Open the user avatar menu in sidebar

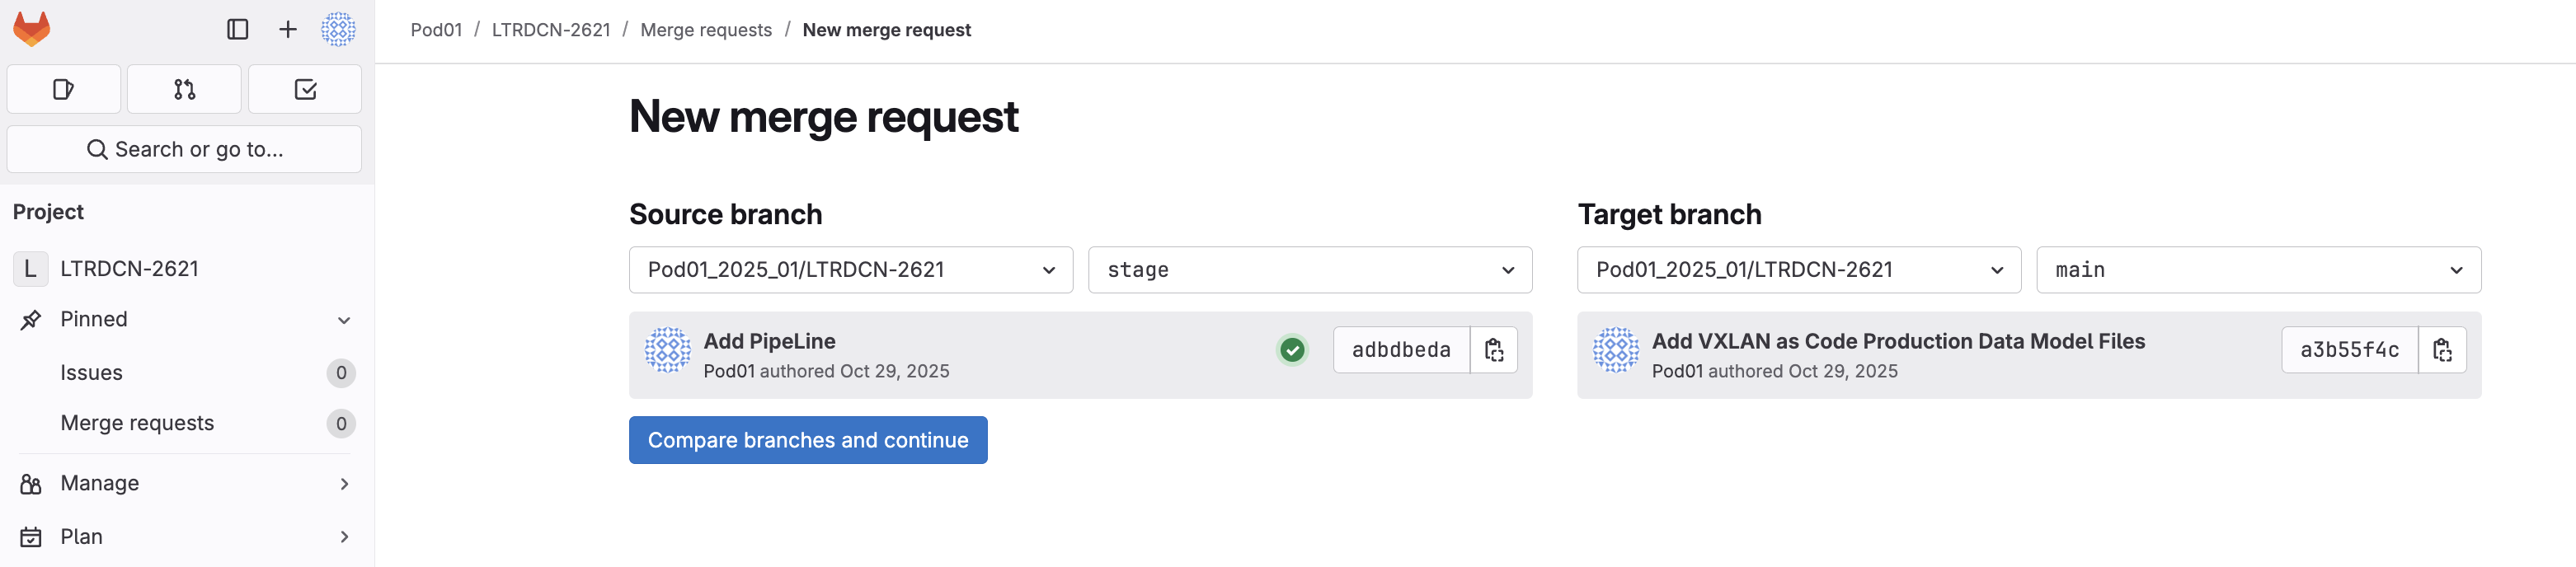click(338, 29)
